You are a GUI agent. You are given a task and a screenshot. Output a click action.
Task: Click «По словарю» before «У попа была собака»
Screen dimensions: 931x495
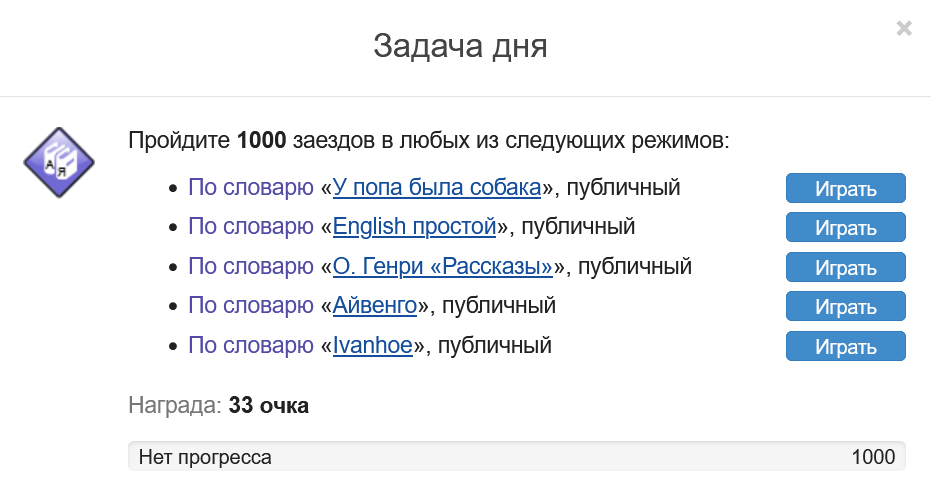click(x=250, y=187)
